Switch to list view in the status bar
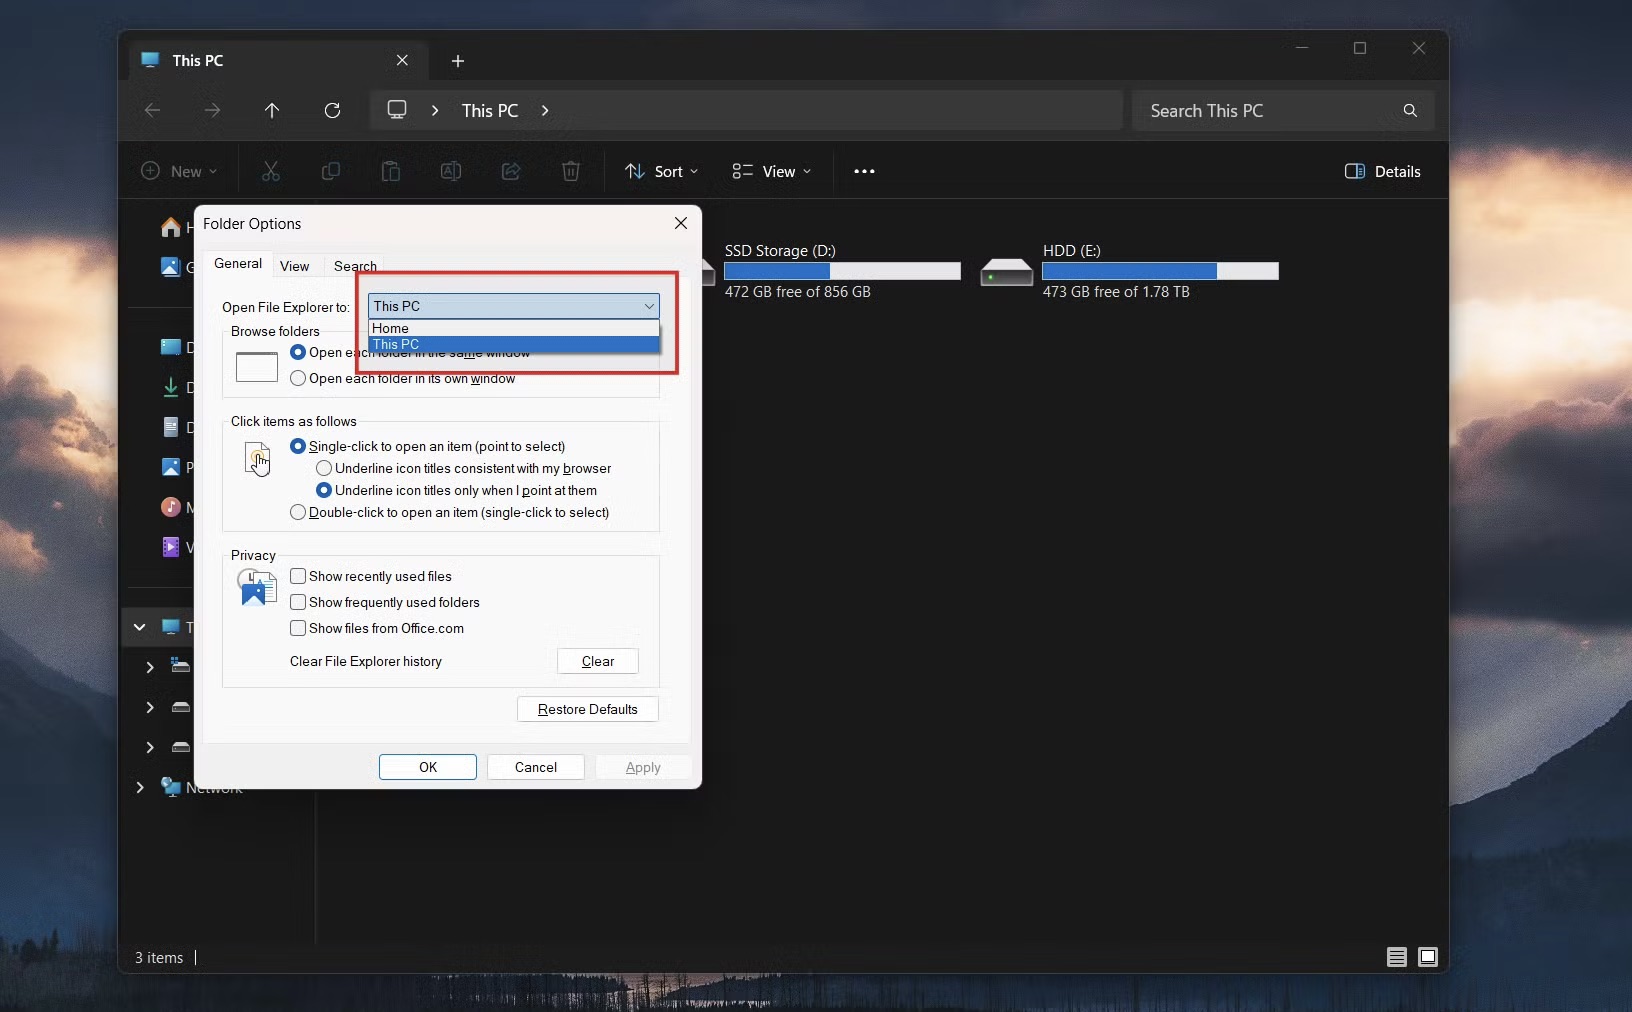The width and height of the screenshot is (1632, 1012). coord(1396,957)
